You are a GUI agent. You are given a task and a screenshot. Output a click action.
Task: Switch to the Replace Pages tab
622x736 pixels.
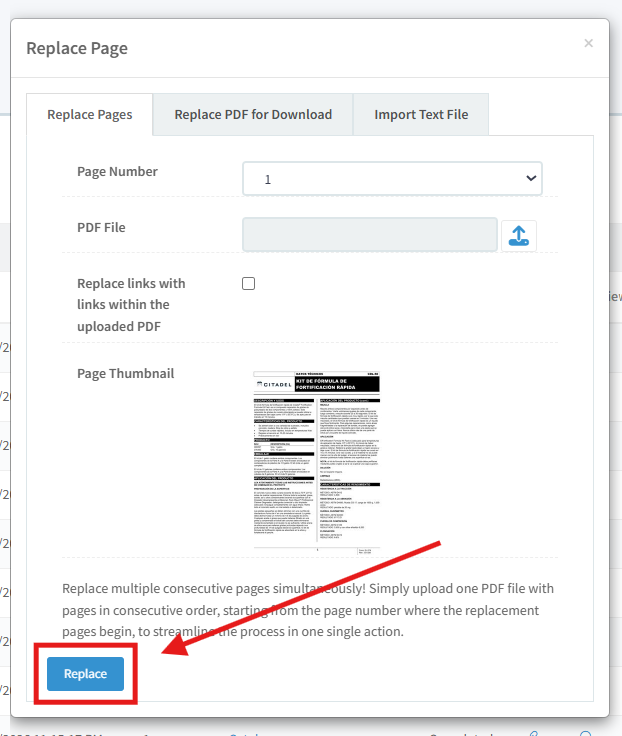coord(90,115)
